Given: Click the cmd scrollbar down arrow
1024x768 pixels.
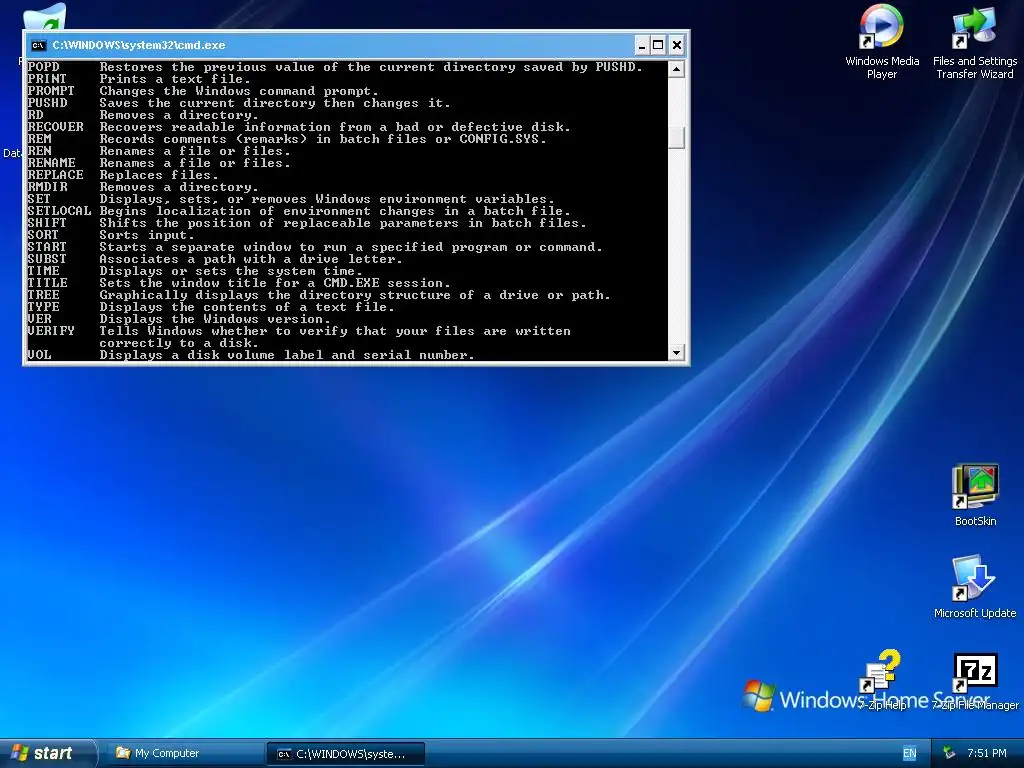Looking at the screenshot, I should click(x=677, y=353).
